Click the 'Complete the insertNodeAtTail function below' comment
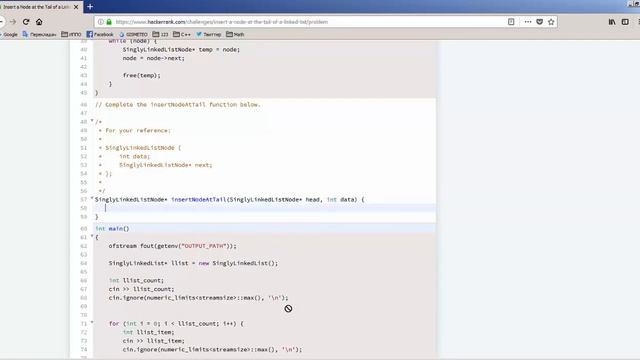Screen dimensions: 640x360 178,105
